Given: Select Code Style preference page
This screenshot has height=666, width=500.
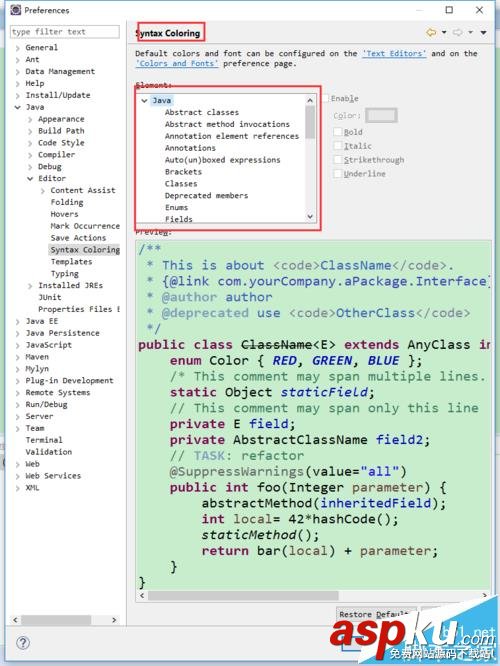Looking at the screenshot, I should coord(61,143).
